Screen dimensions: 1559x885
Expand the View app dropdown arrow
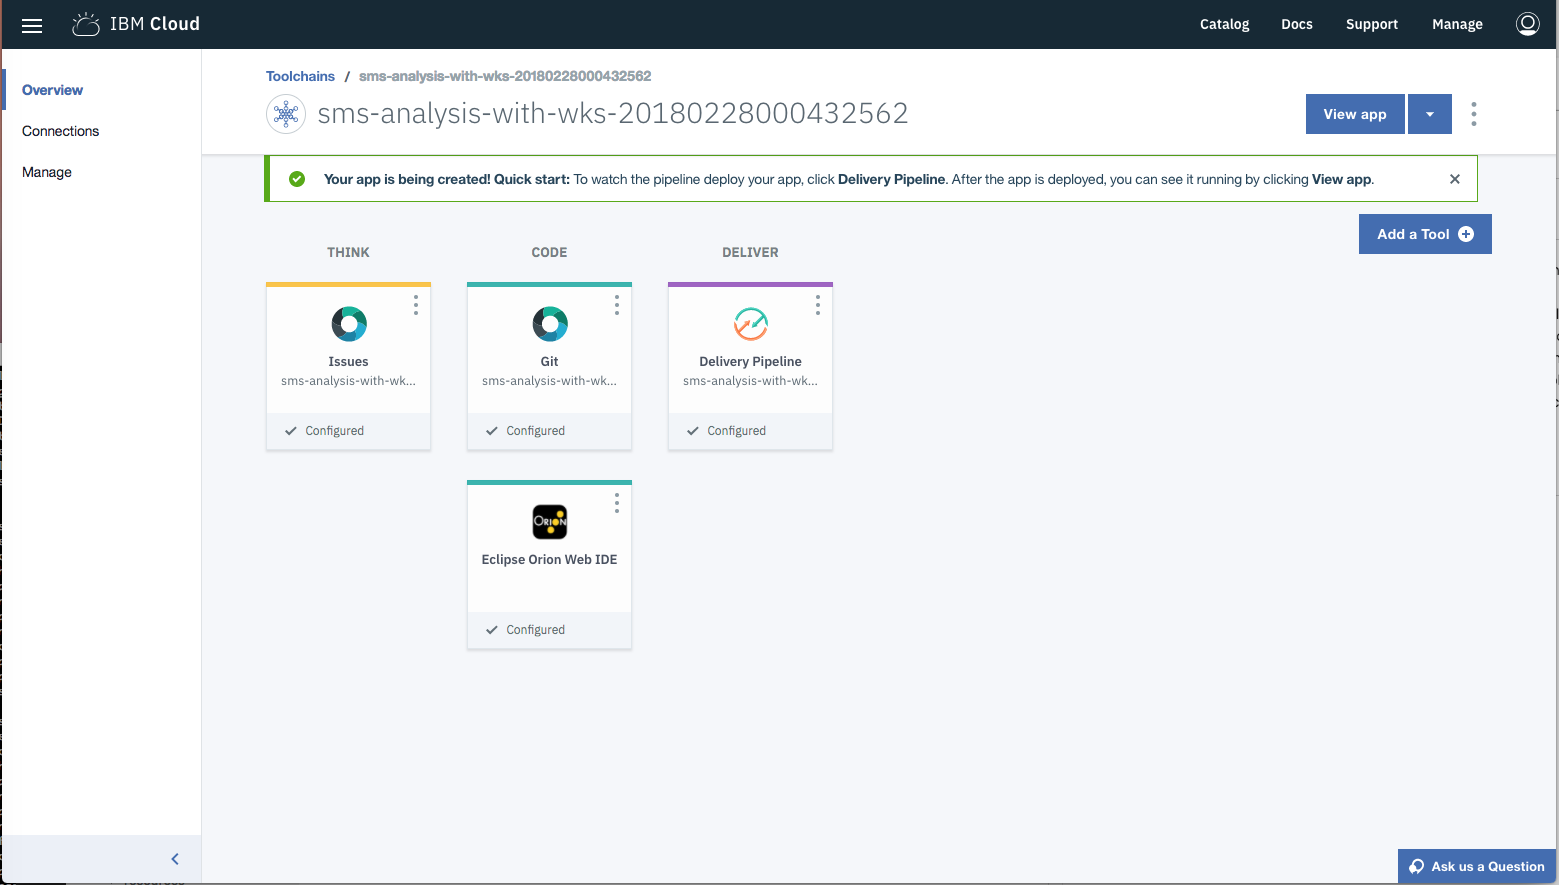point(1430,114)
